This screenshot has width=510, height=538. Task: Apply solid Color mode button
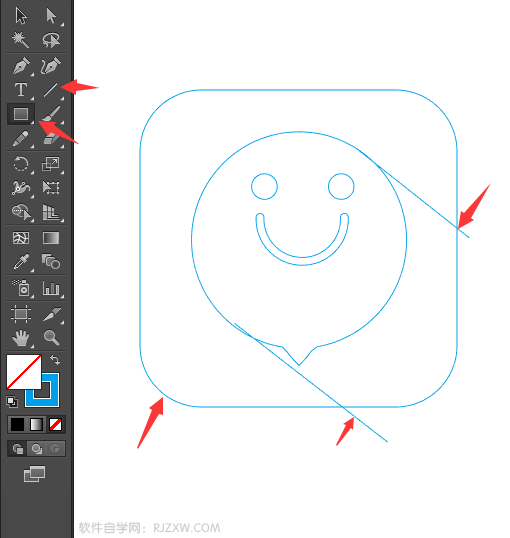(x=17, y=424)
